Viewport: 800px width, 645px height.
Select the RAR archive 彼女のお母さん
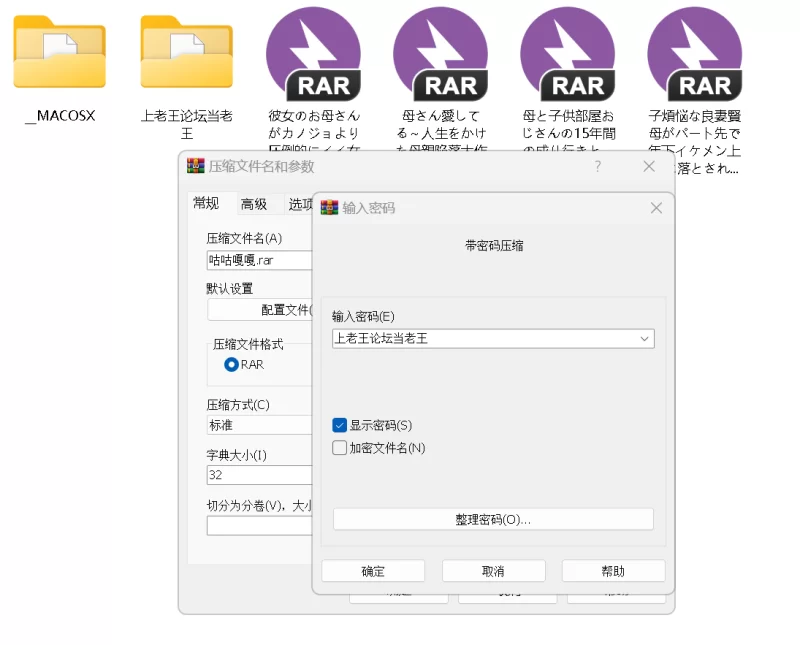313,54
